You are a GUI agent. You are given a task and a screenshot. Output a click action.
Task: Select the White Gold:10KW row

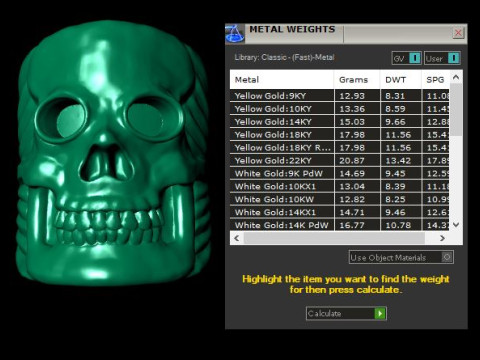[339, 199]
